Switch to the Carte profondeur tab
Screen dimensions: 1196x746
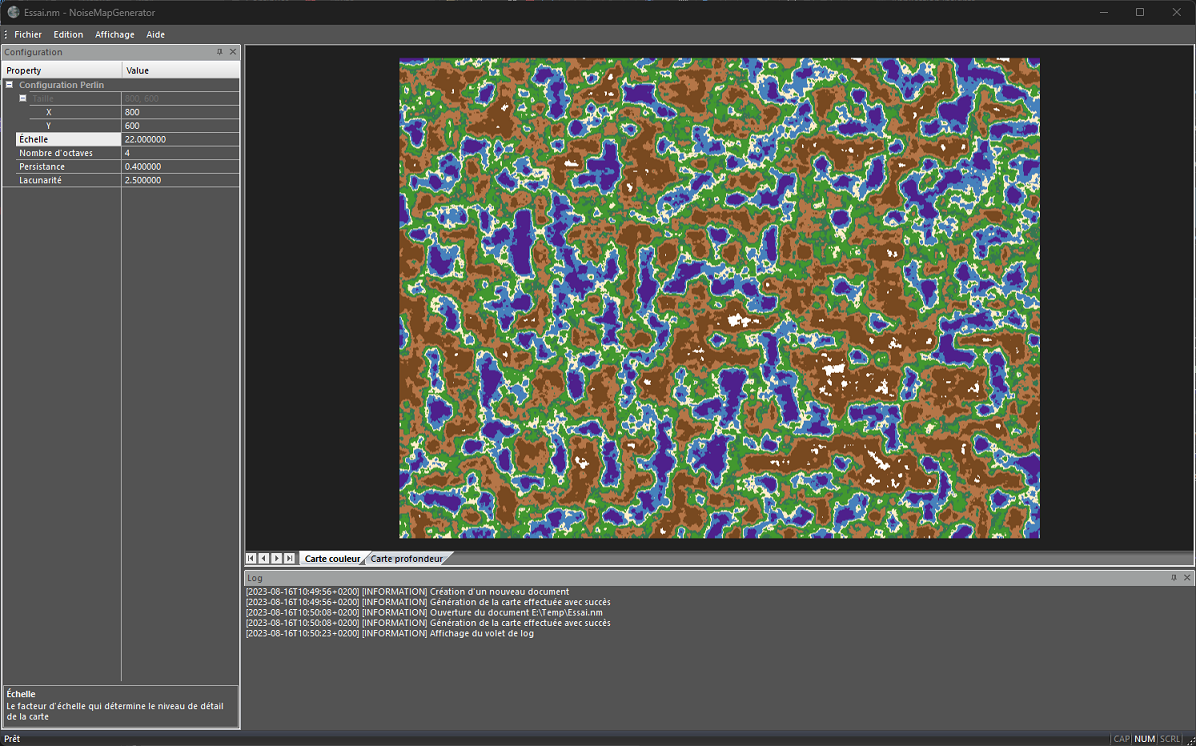point(406,558)
